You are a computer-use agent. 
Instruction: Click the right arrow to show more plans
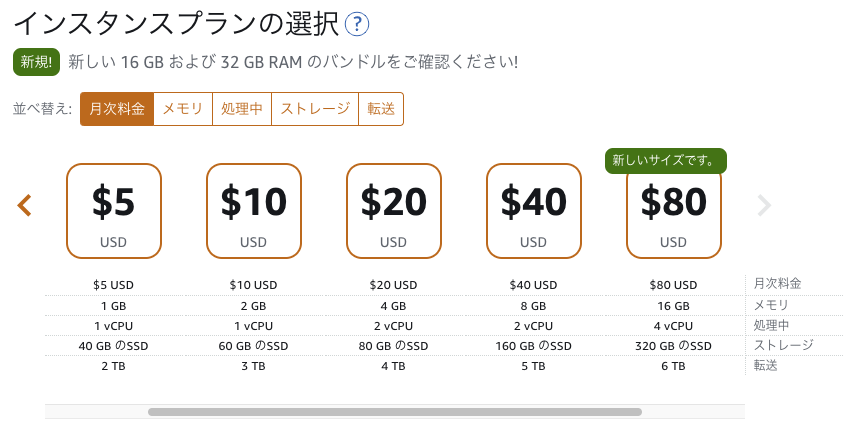[x=764, y=206]
